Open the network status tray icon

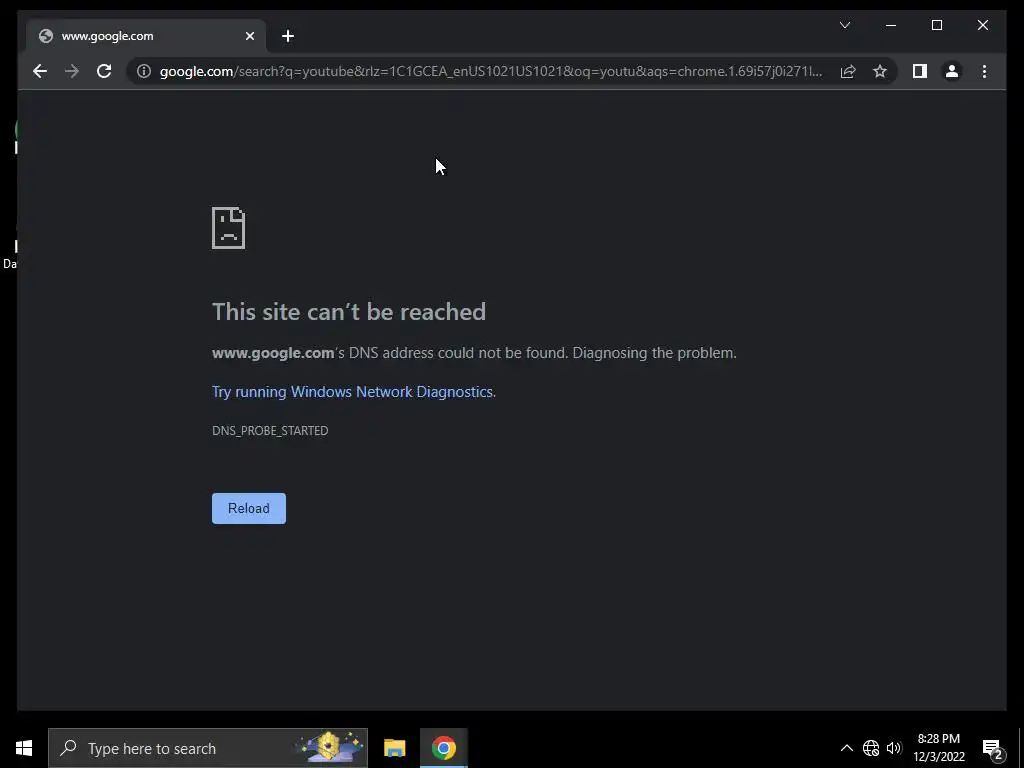tap(871, 748)
